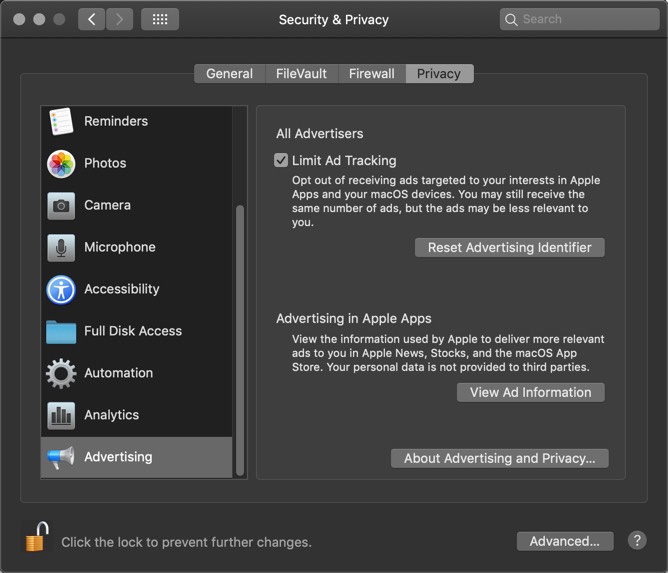668x573 pixels.
Task: Switch to the General tab
Action: pos(230,74)
